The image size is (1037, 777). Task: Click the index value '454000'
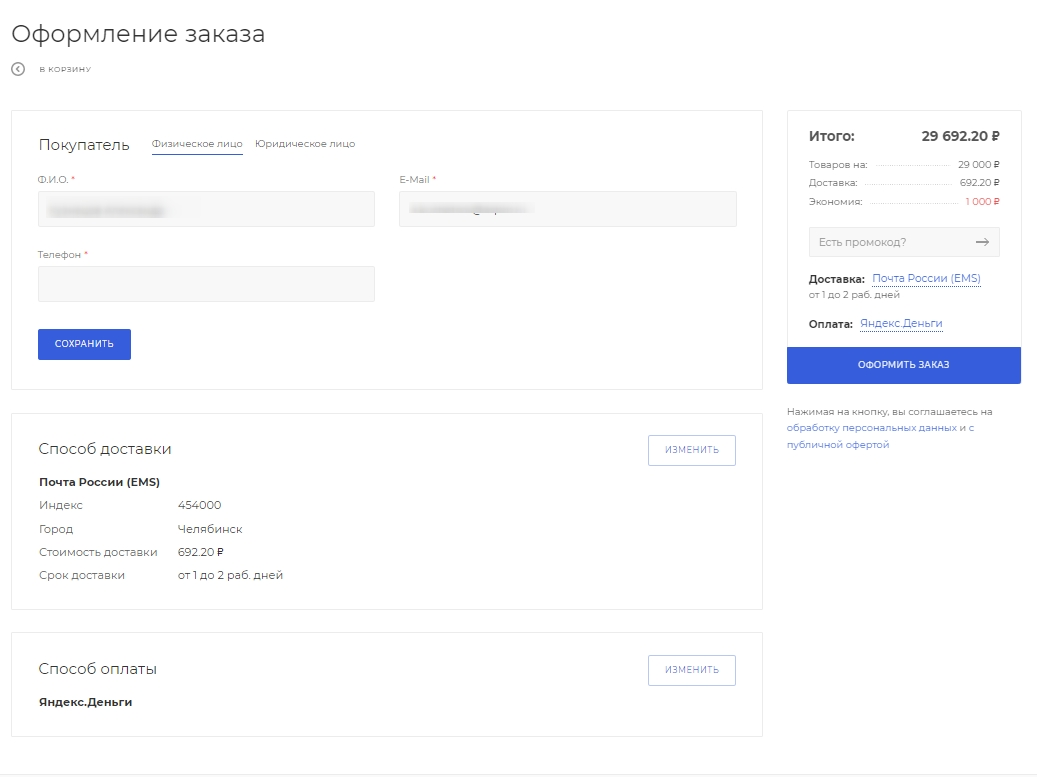(x=199, y=505)
